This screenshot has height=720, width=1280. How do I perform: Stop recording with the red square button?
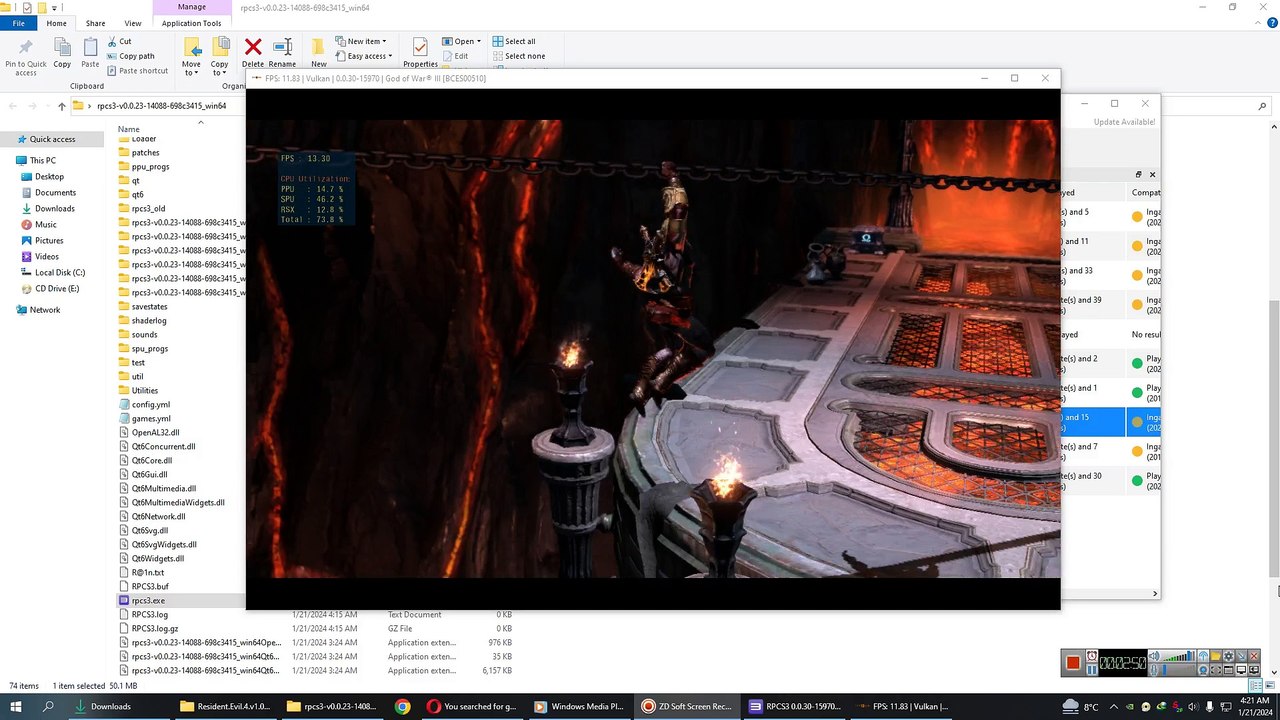(x=1073, y=662)
